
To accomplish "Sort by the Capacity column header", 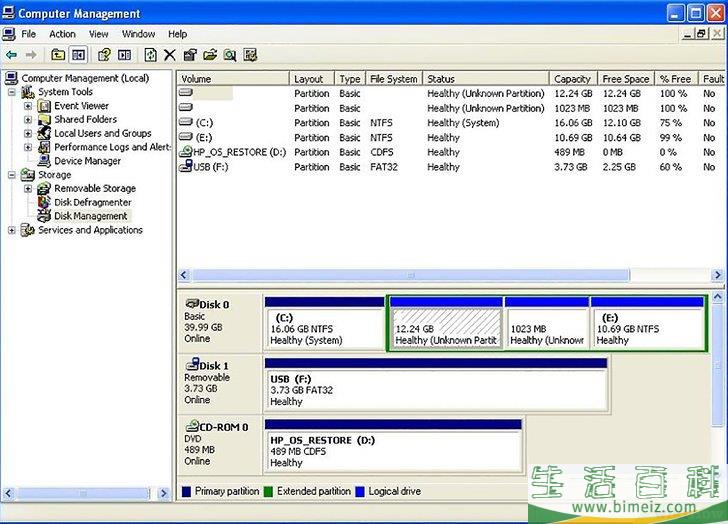I will [573, 79].
